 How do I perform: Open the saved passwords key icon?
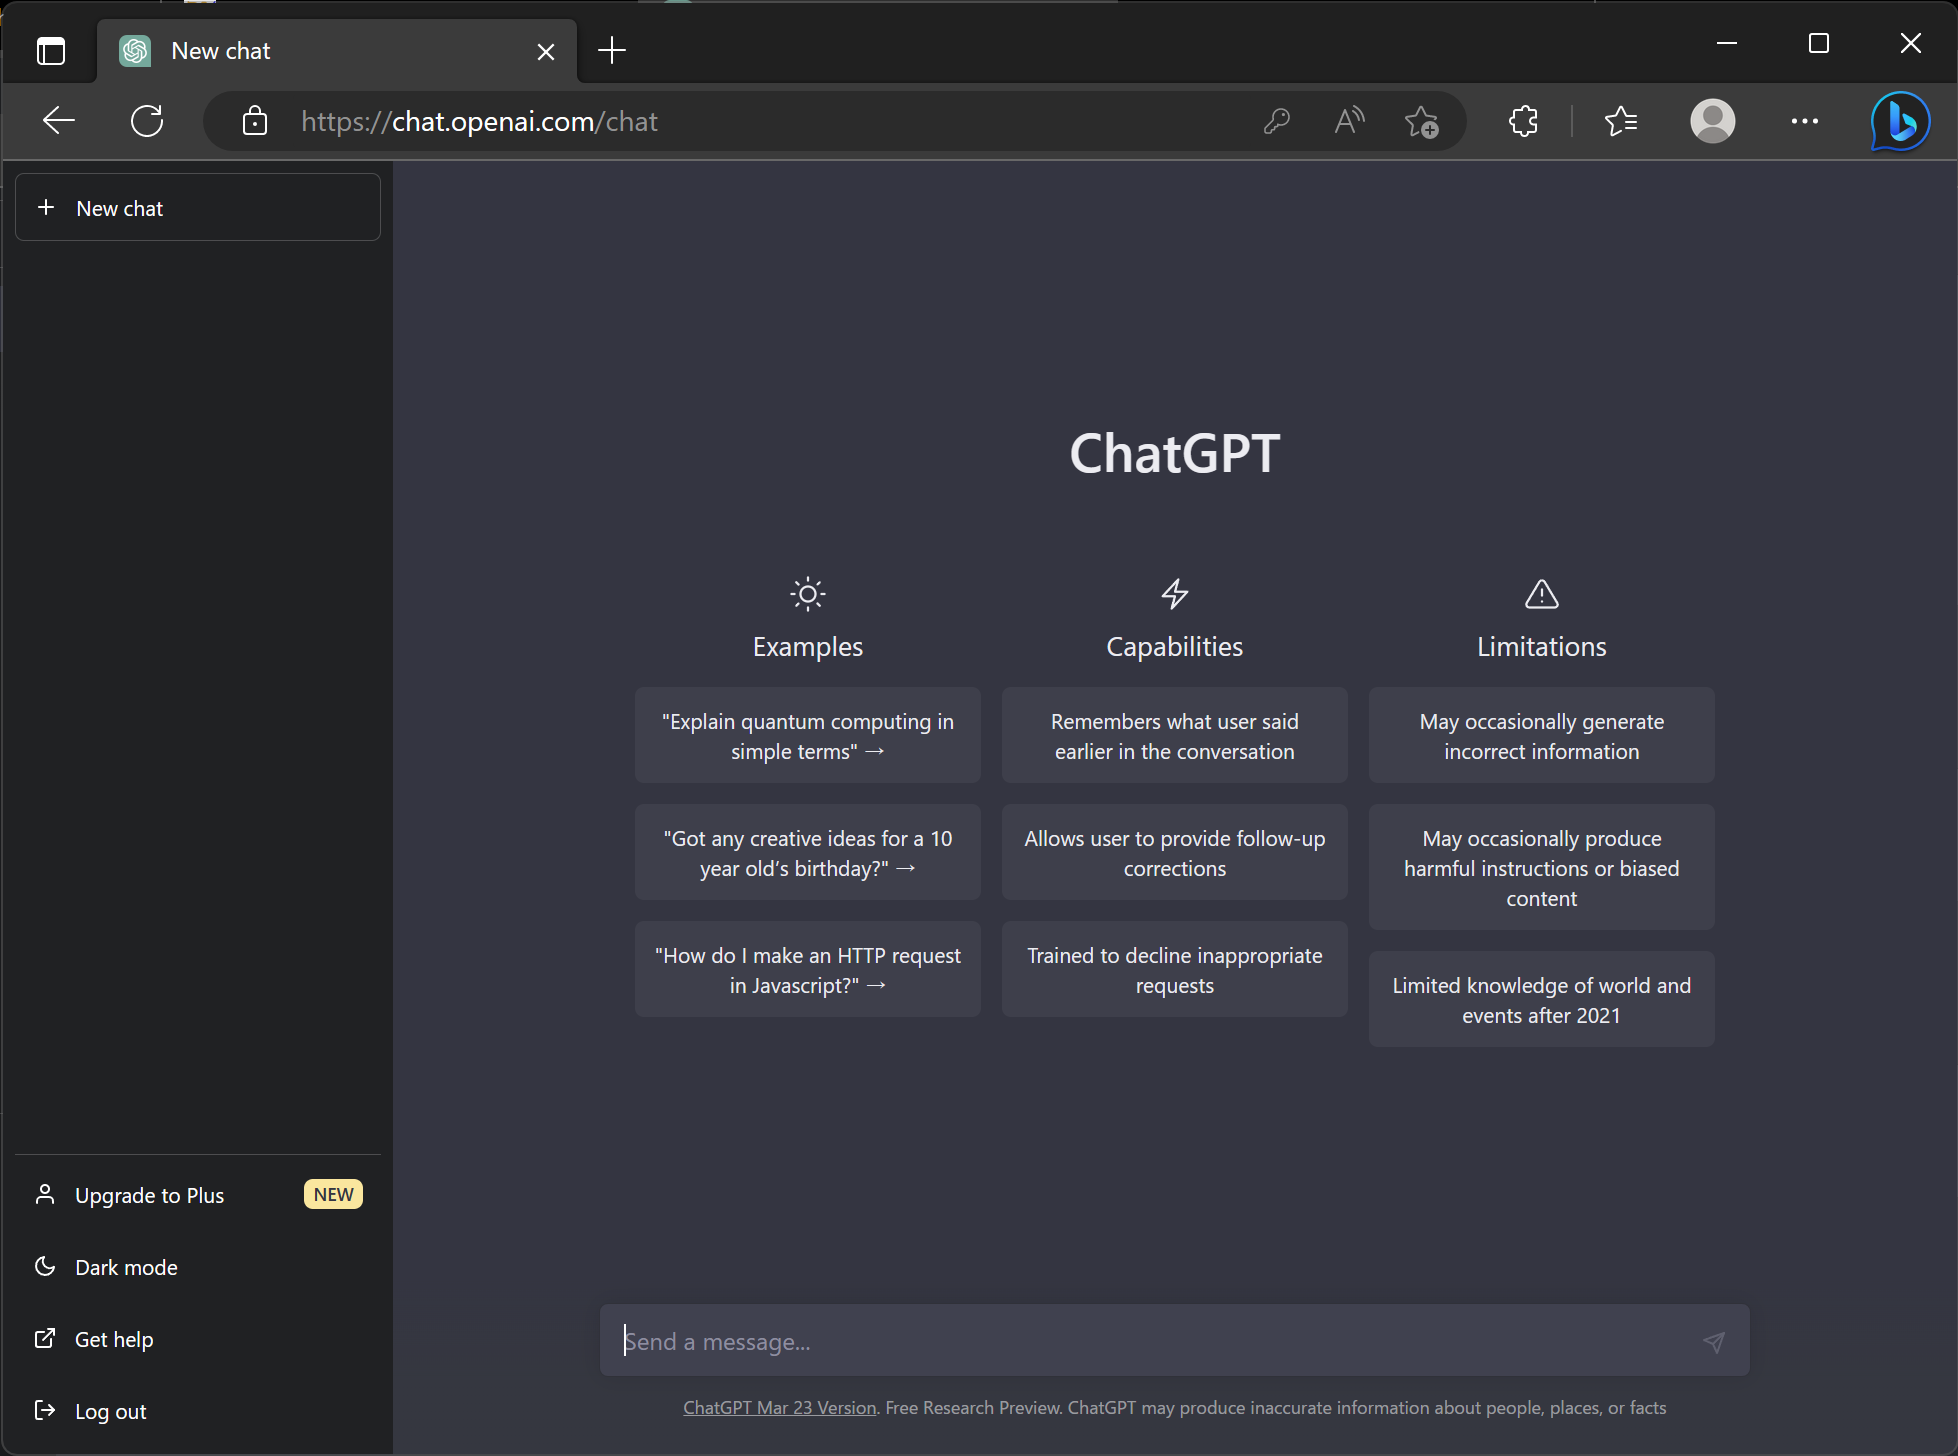1276,121
